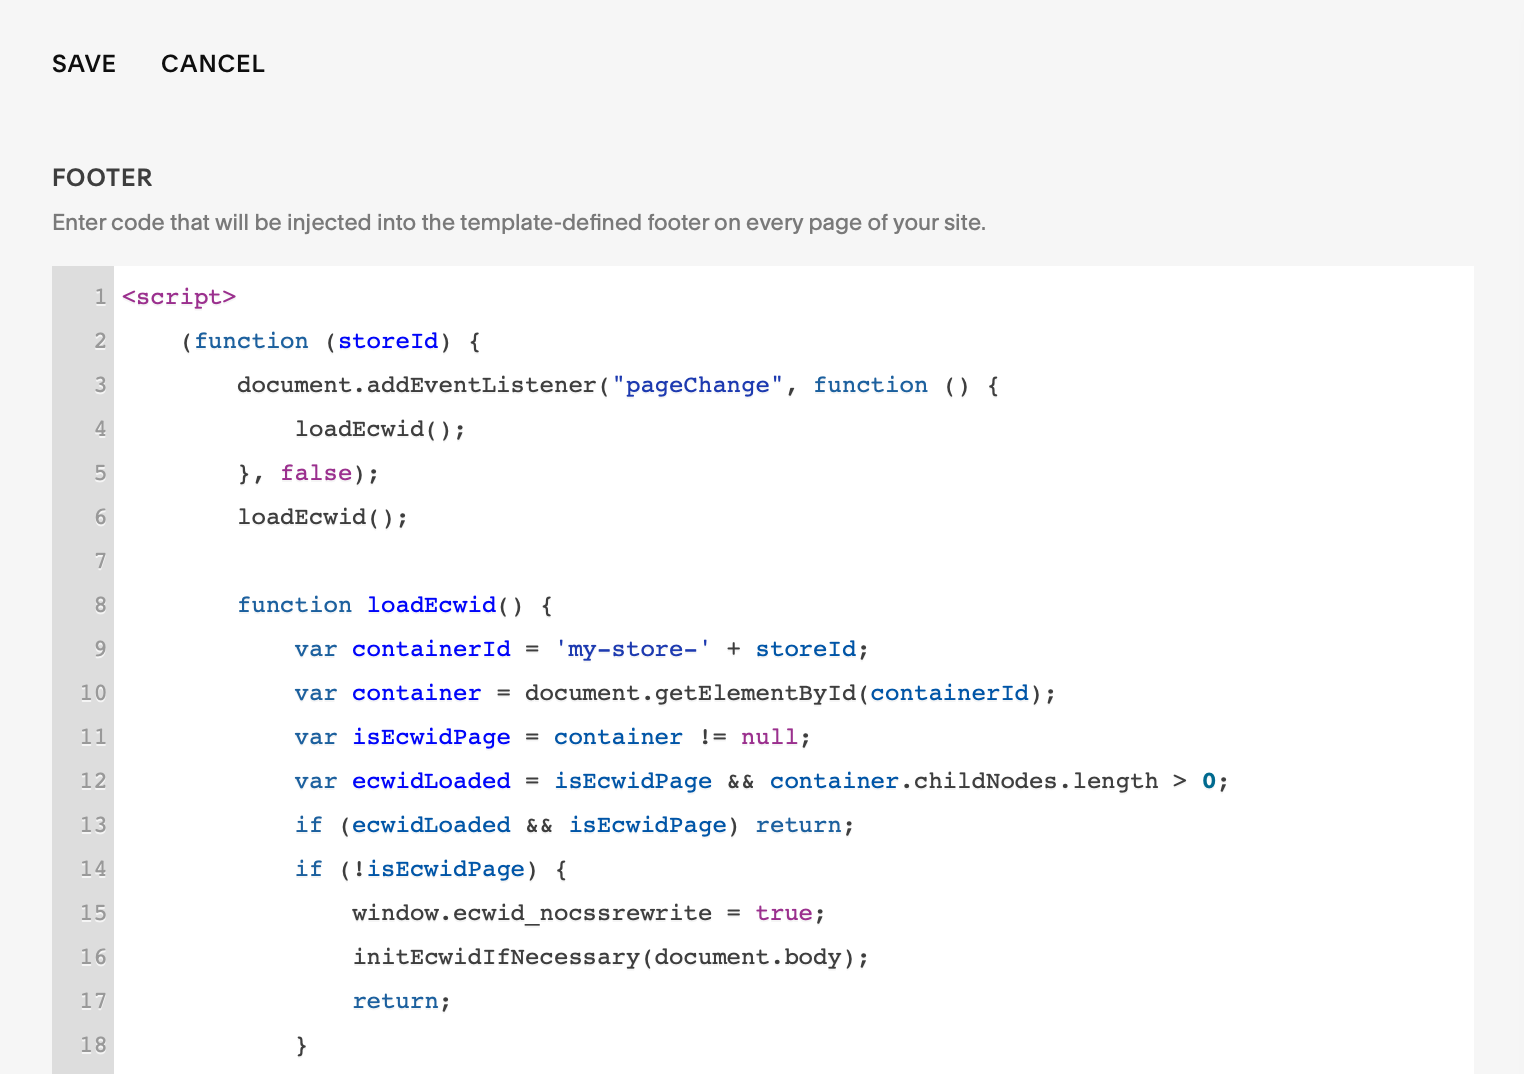1524x1074 pixels.
Task: Click containerId variable declaration on line 9
Action: point(431,649)
